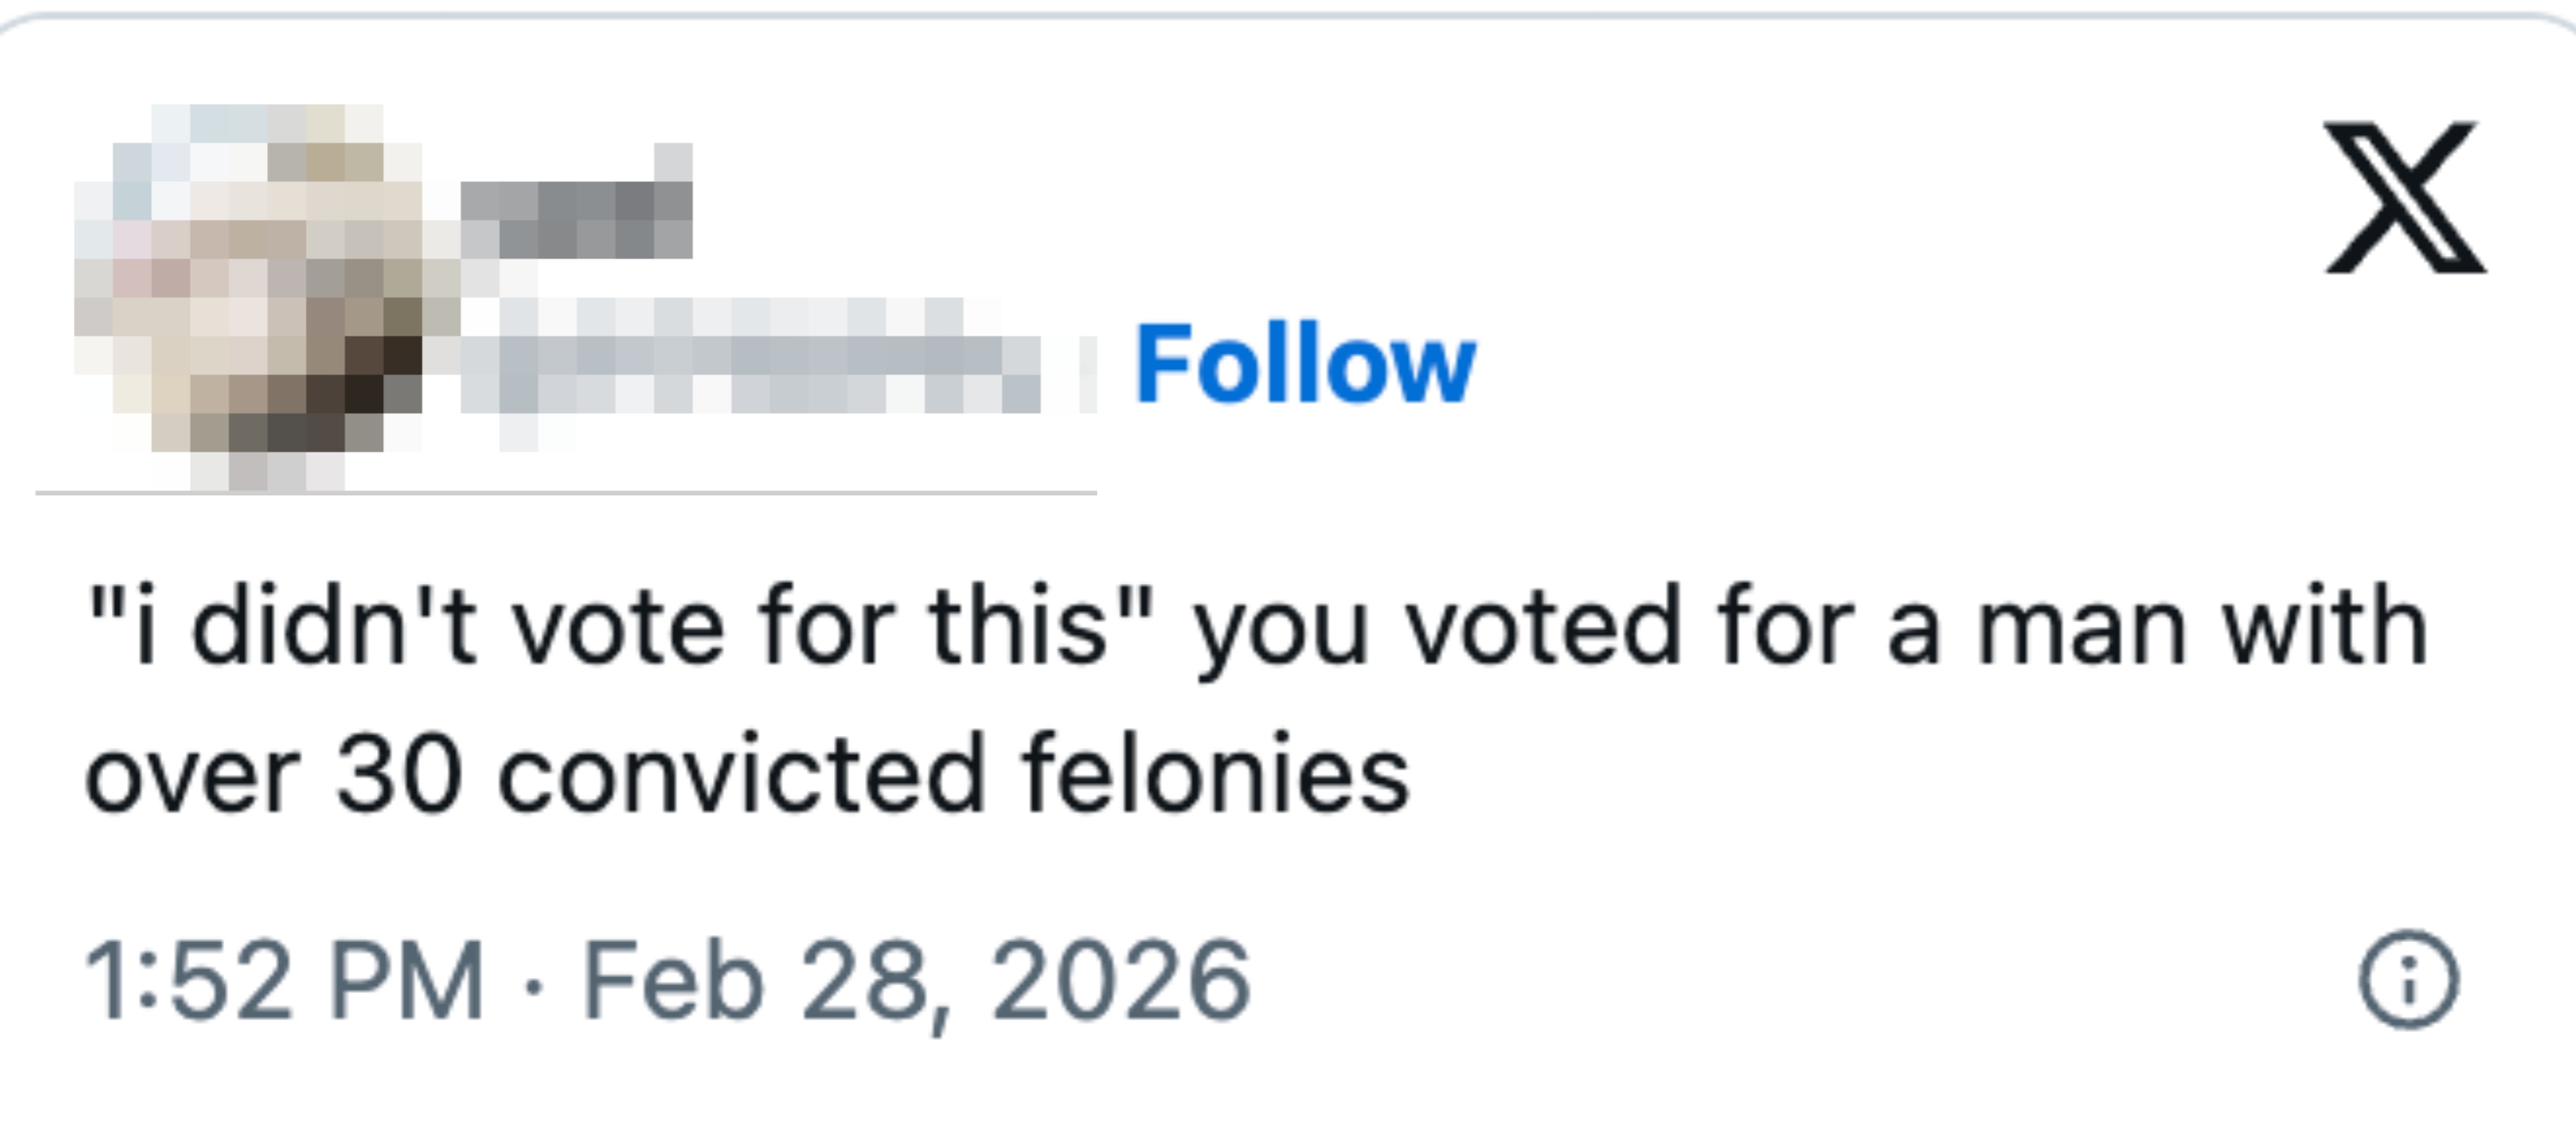Show Twitter ads info and privacy
2576x1124 pixels.
point(2408,980)
